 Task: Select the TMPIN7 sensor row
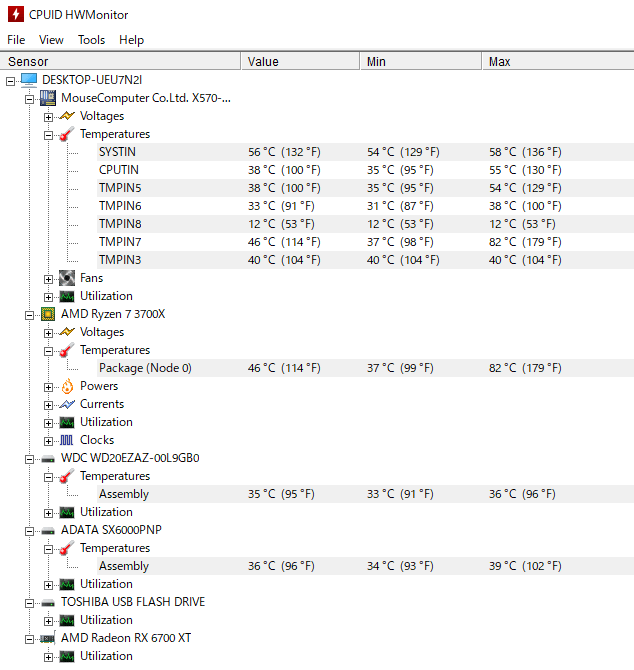coord(365,242)
